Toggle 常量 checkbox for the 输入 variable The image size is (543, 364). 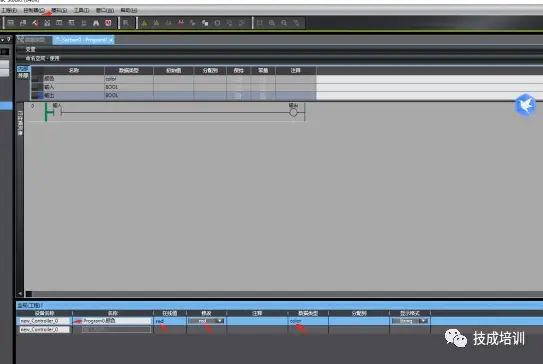click(x=263, y=87)
